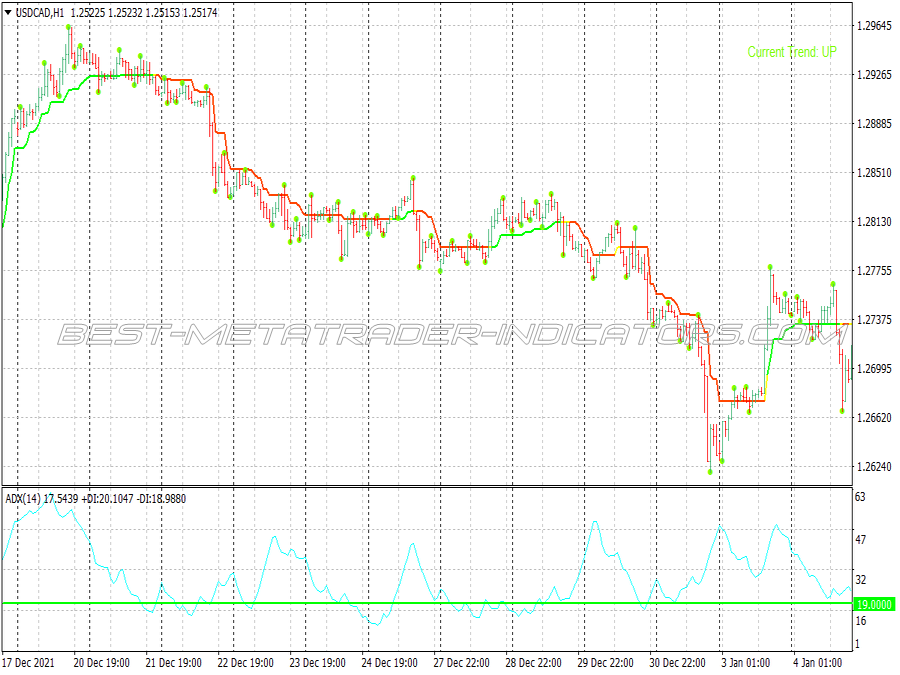Click the ADX scale value 32
Screen dimensions: 900x675
coord(860,580)
